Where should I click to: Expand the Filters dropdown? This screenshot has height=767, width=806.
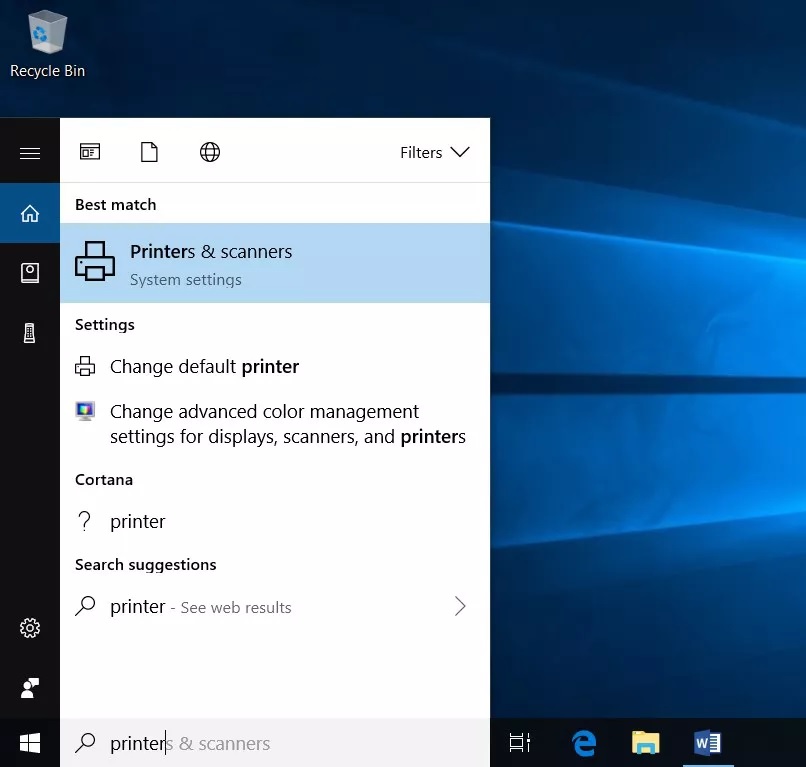pyautogui.click(x=434, y=152)
